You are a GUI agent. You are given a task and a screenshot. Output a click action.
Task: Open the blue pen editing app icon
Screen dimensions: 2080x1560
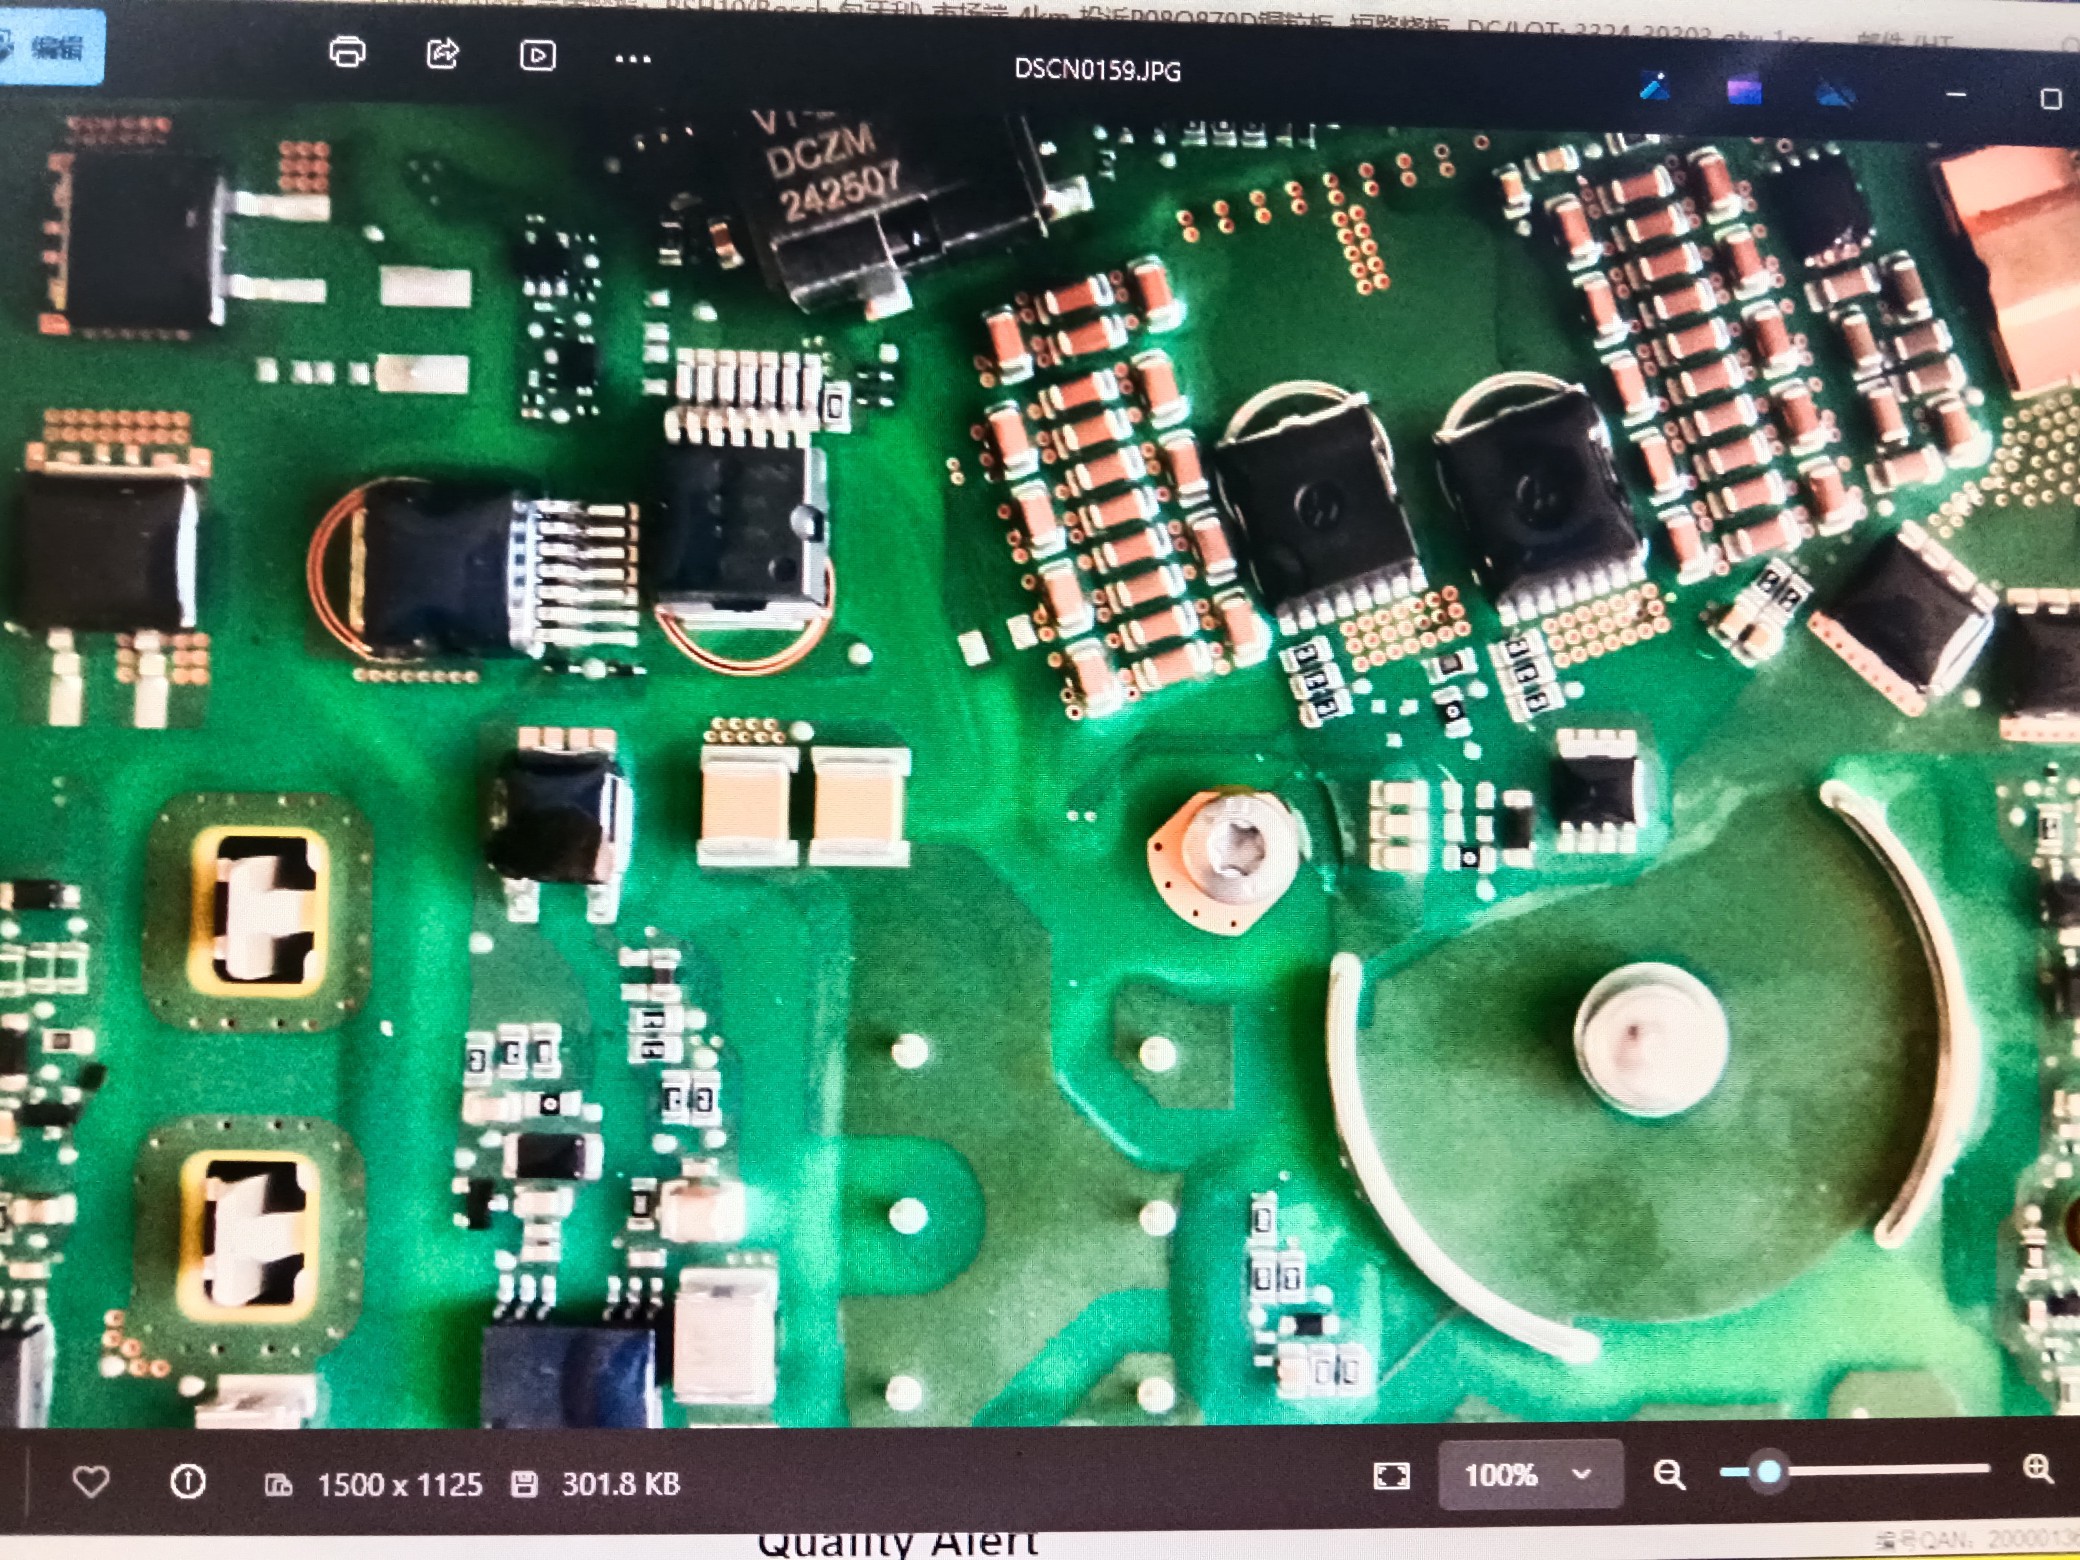(x=1655, y=87)
